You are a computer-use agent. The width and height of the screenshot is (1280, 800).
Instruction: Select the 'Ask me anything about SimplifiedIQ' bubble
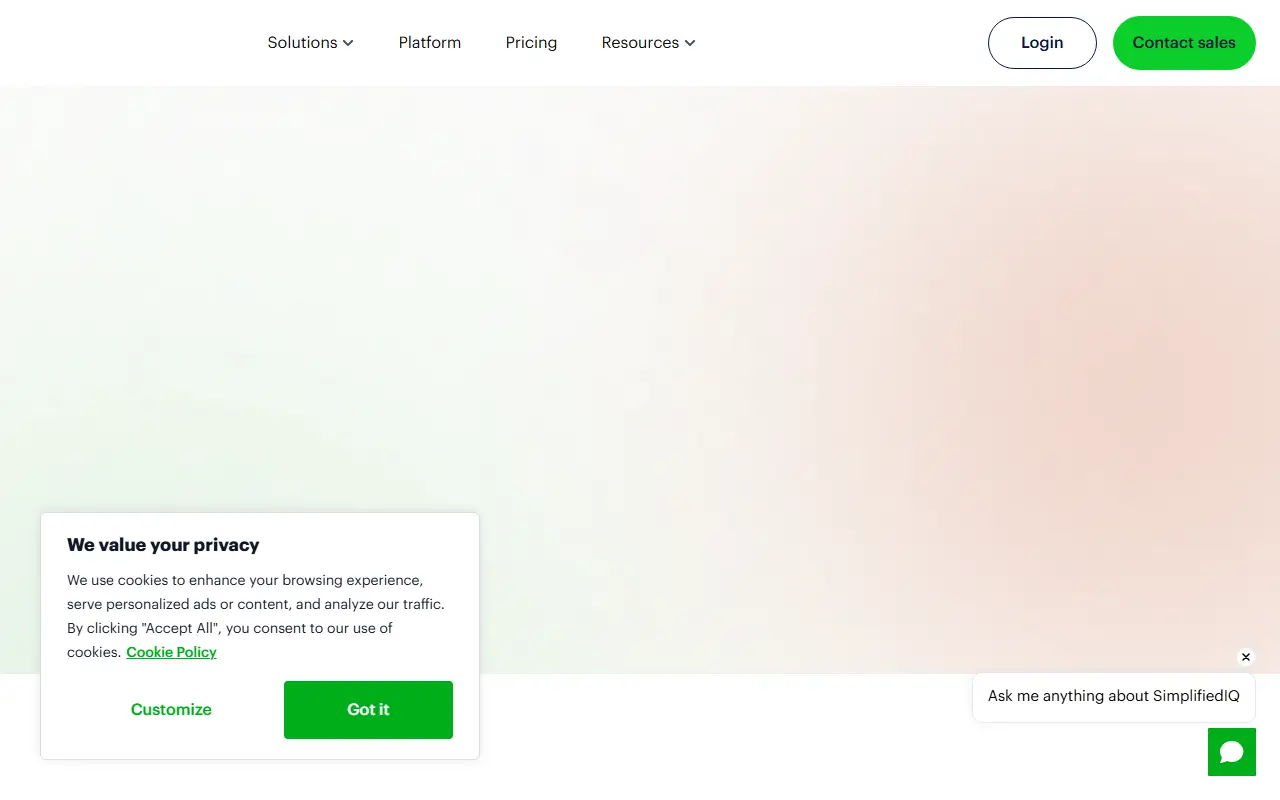[x=1114, y=696]
